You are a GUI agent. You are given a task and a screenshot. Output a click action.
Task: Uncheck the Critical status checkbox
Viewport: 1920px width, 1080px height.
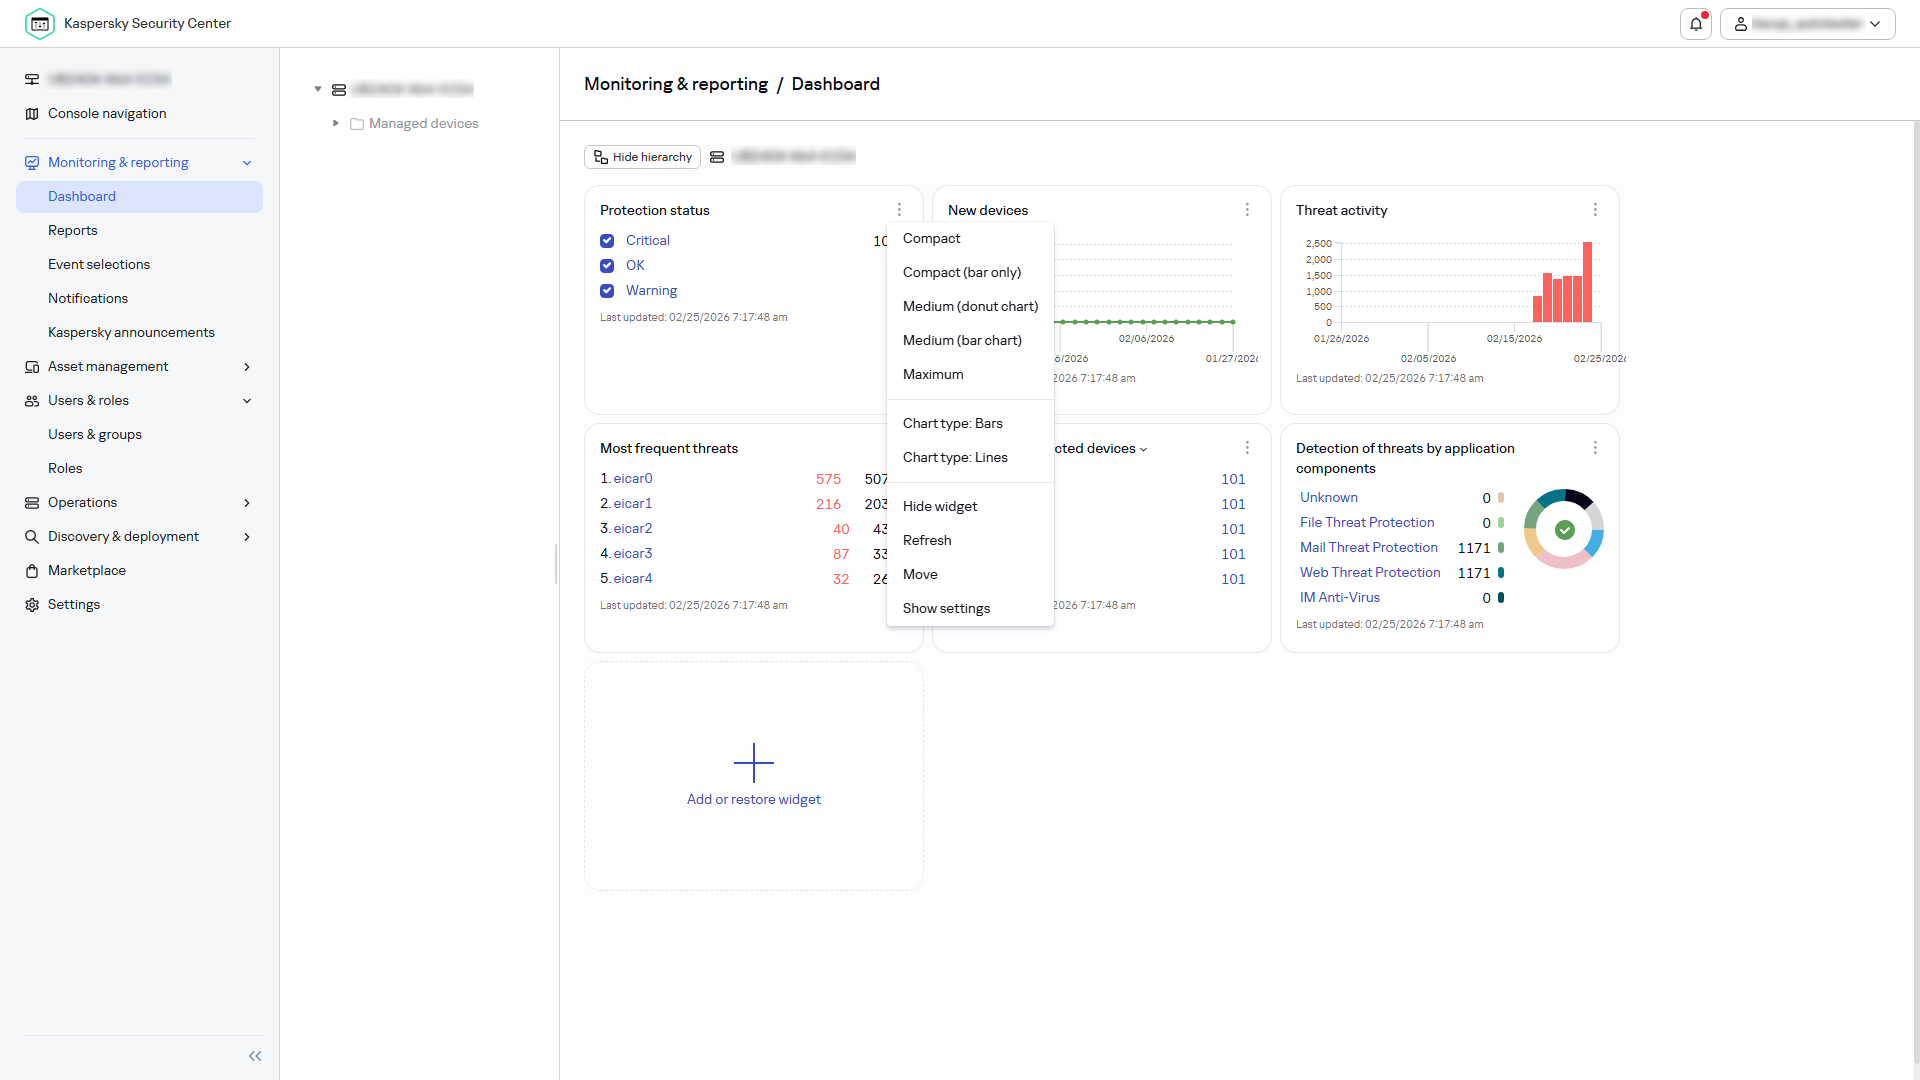point(607,241)
